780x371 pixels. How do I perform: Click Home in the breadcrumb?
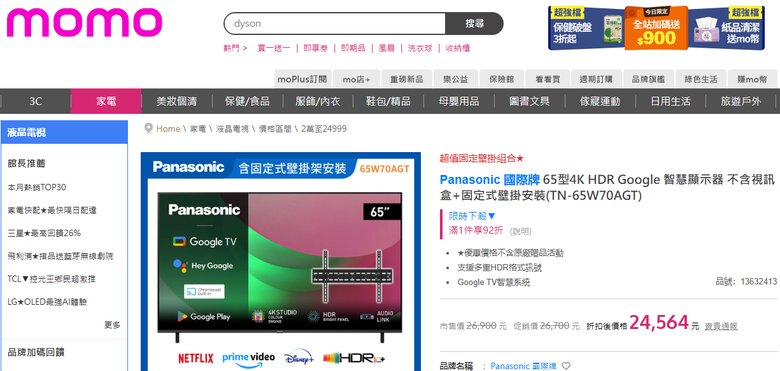point(168,129)
